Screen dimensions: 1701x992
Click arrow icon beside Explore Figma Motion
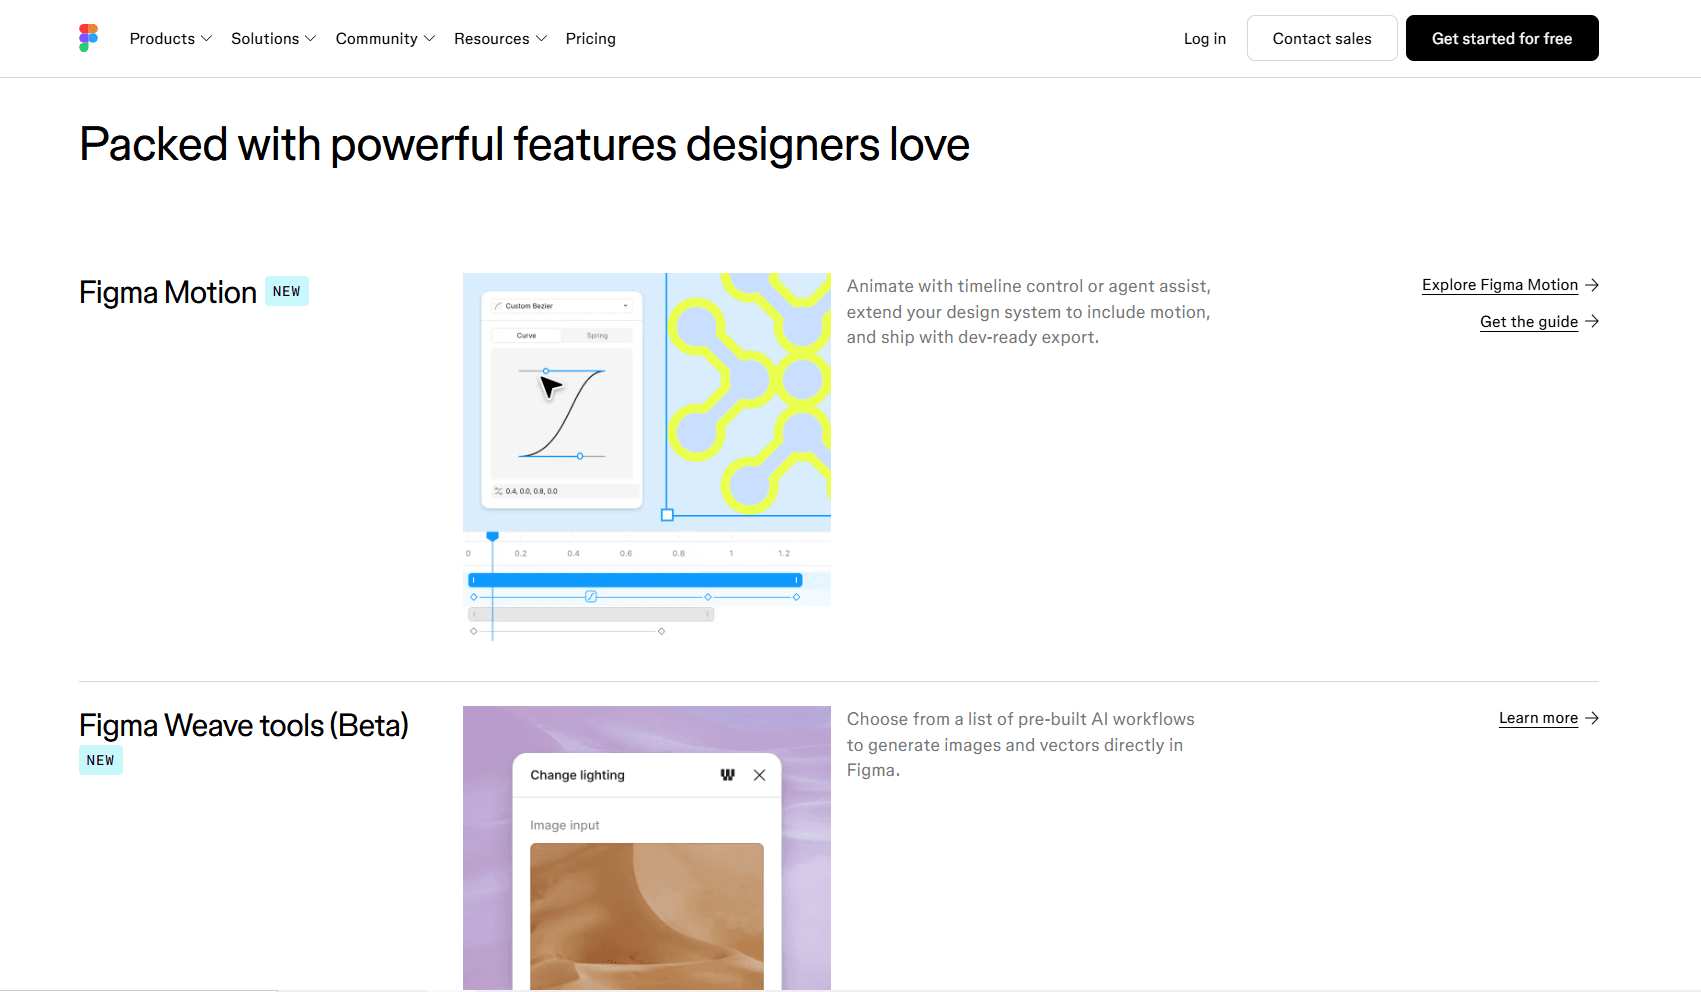1592,285
